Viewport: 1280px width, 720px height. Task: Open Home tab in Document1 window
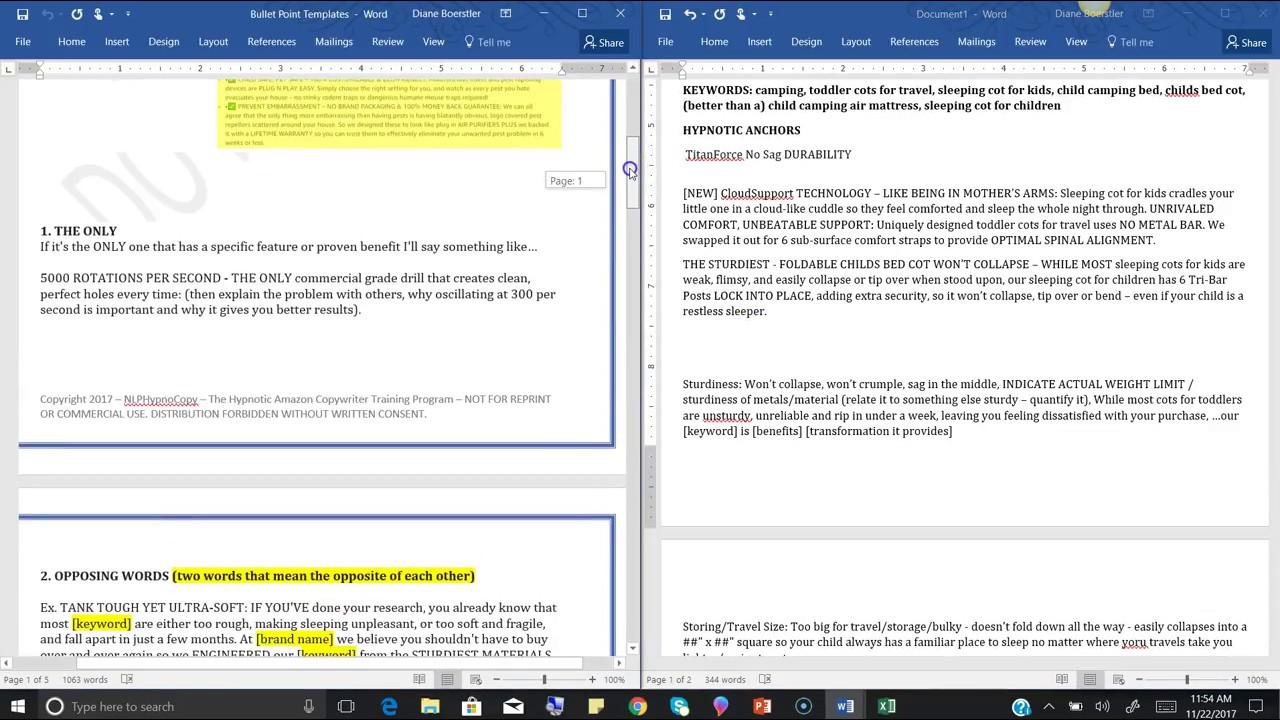714,42
